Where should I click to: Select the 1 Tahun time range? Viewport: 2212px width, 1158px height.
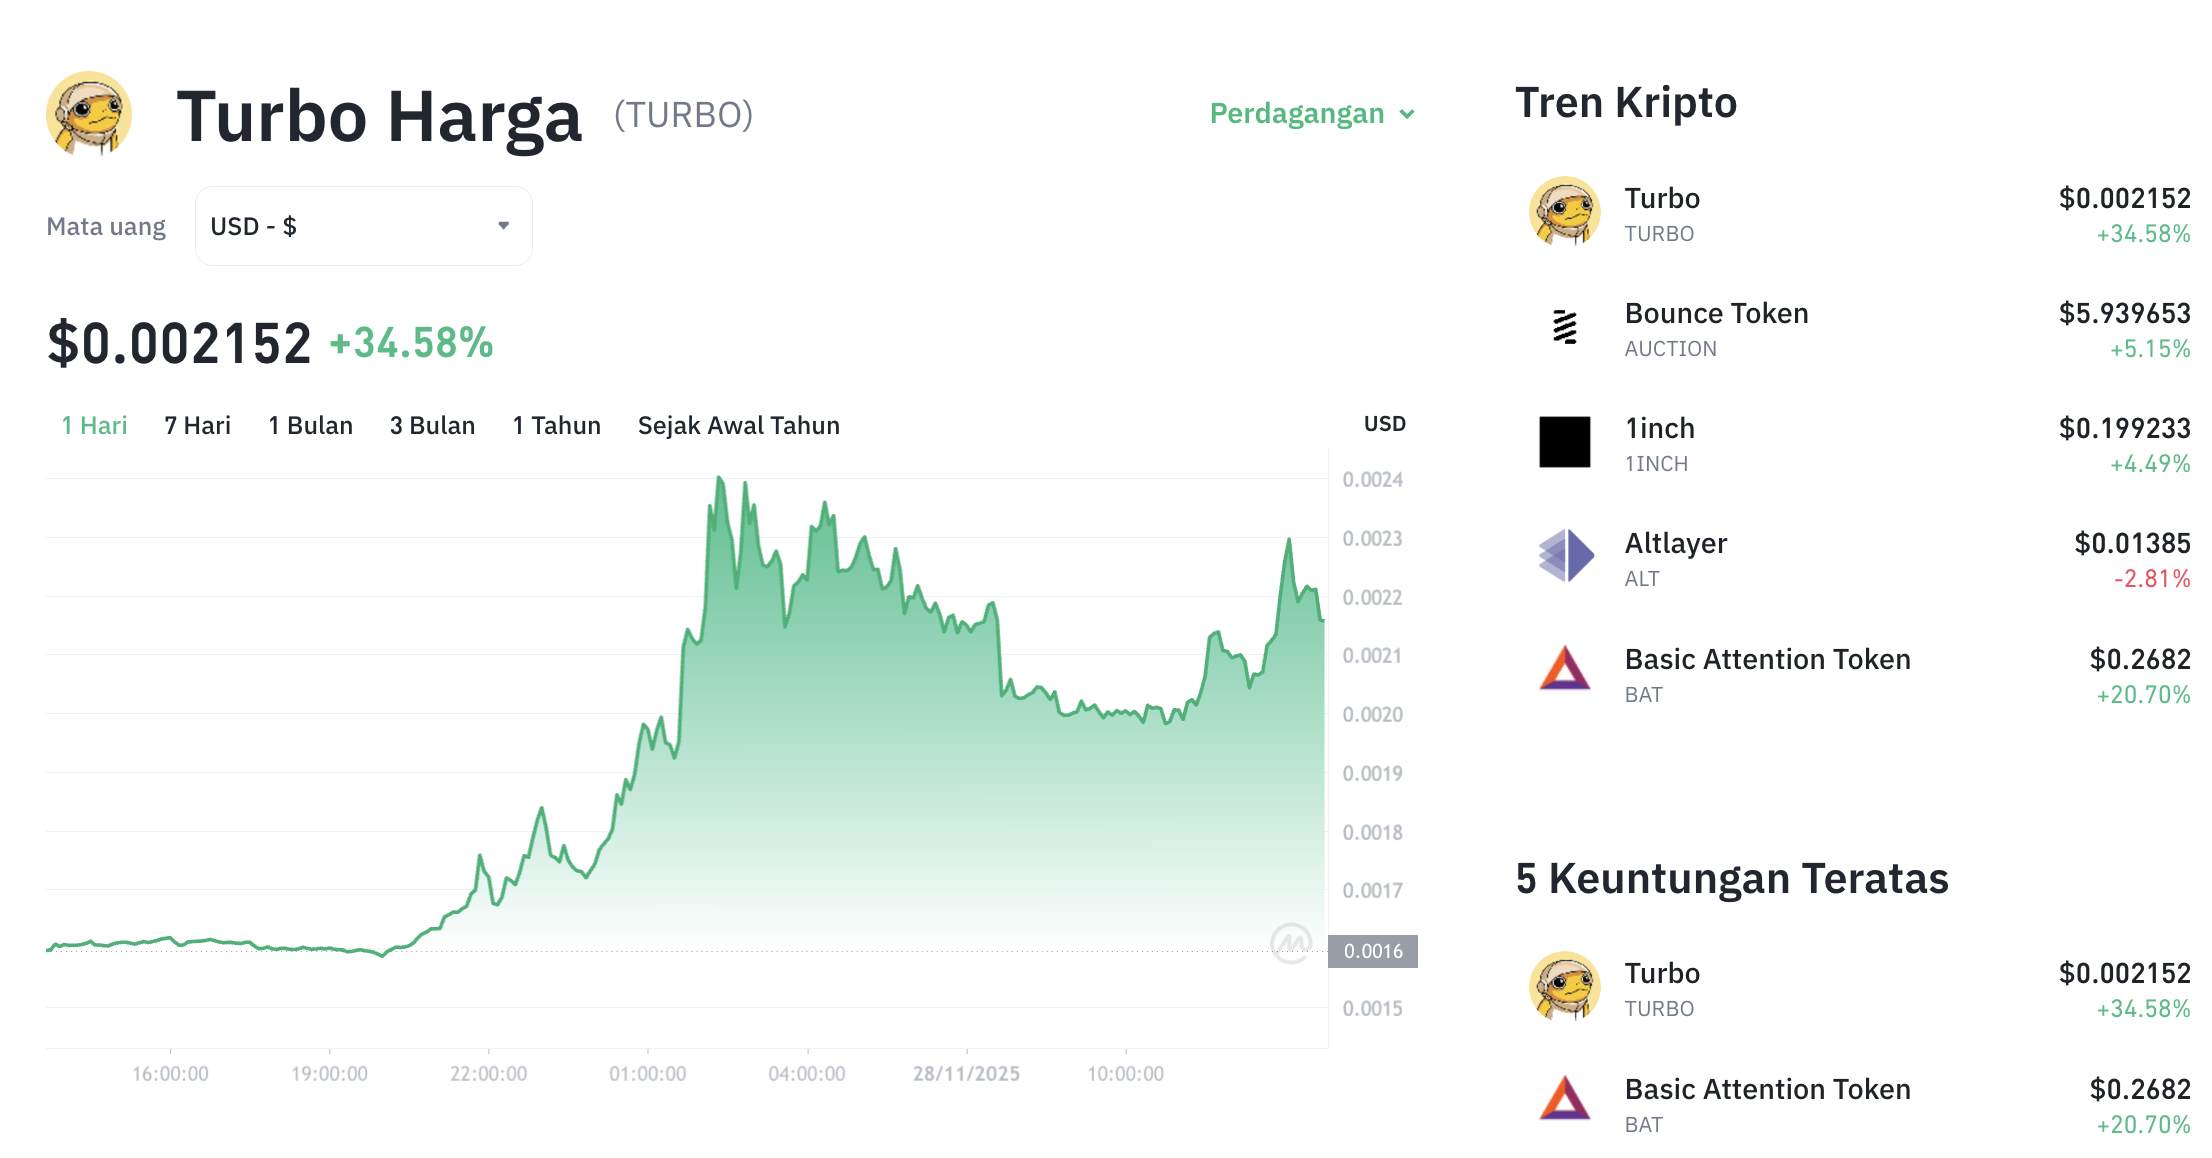point(556,425)
